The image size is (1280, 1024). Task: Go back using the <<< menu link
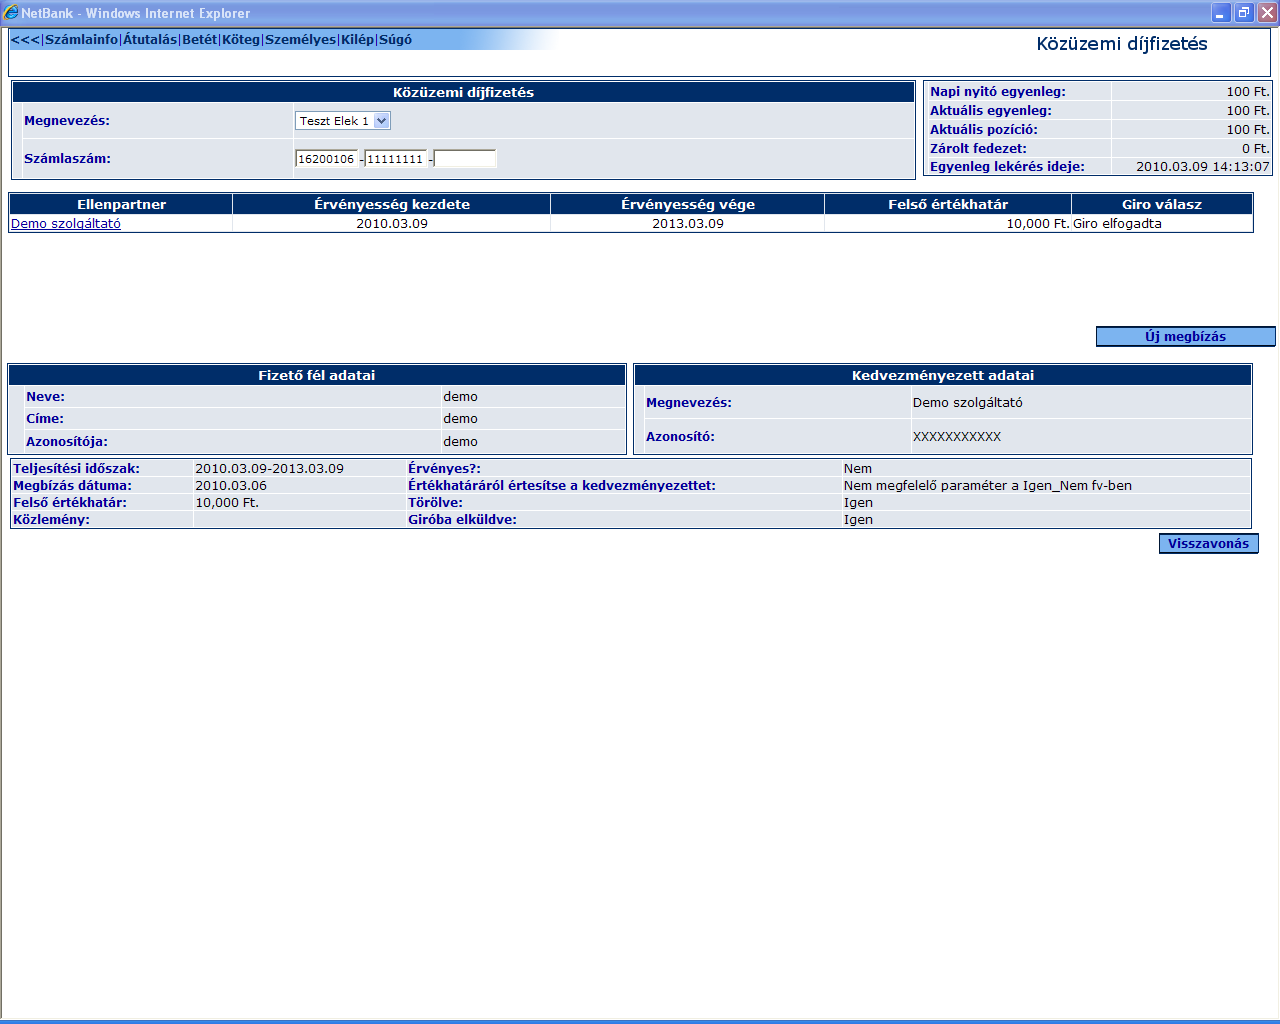(x=25, y=40)
